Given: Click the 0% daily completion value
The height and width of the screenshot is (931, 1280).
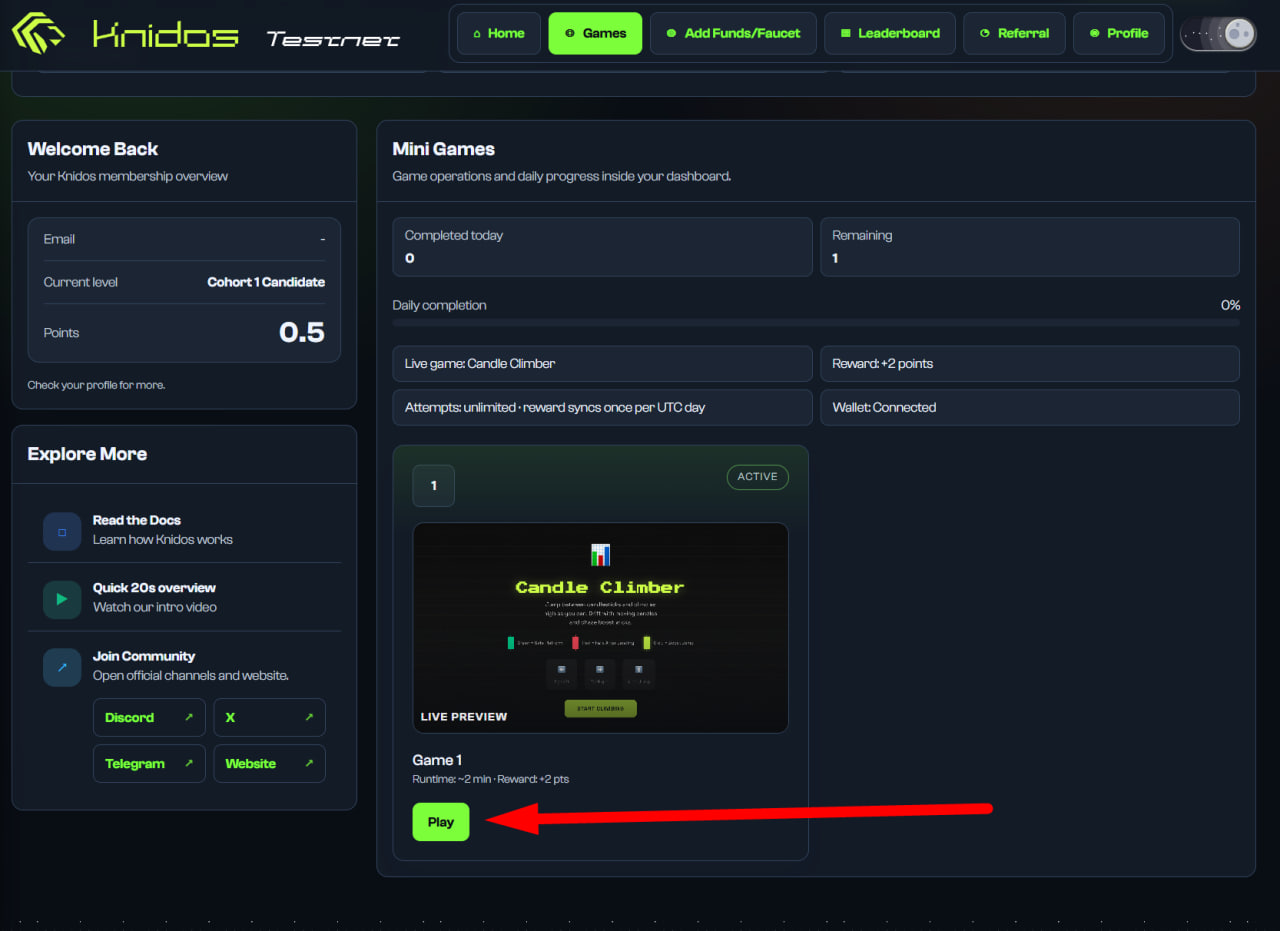Looking at the screenshot, I should coord(1230,305).
